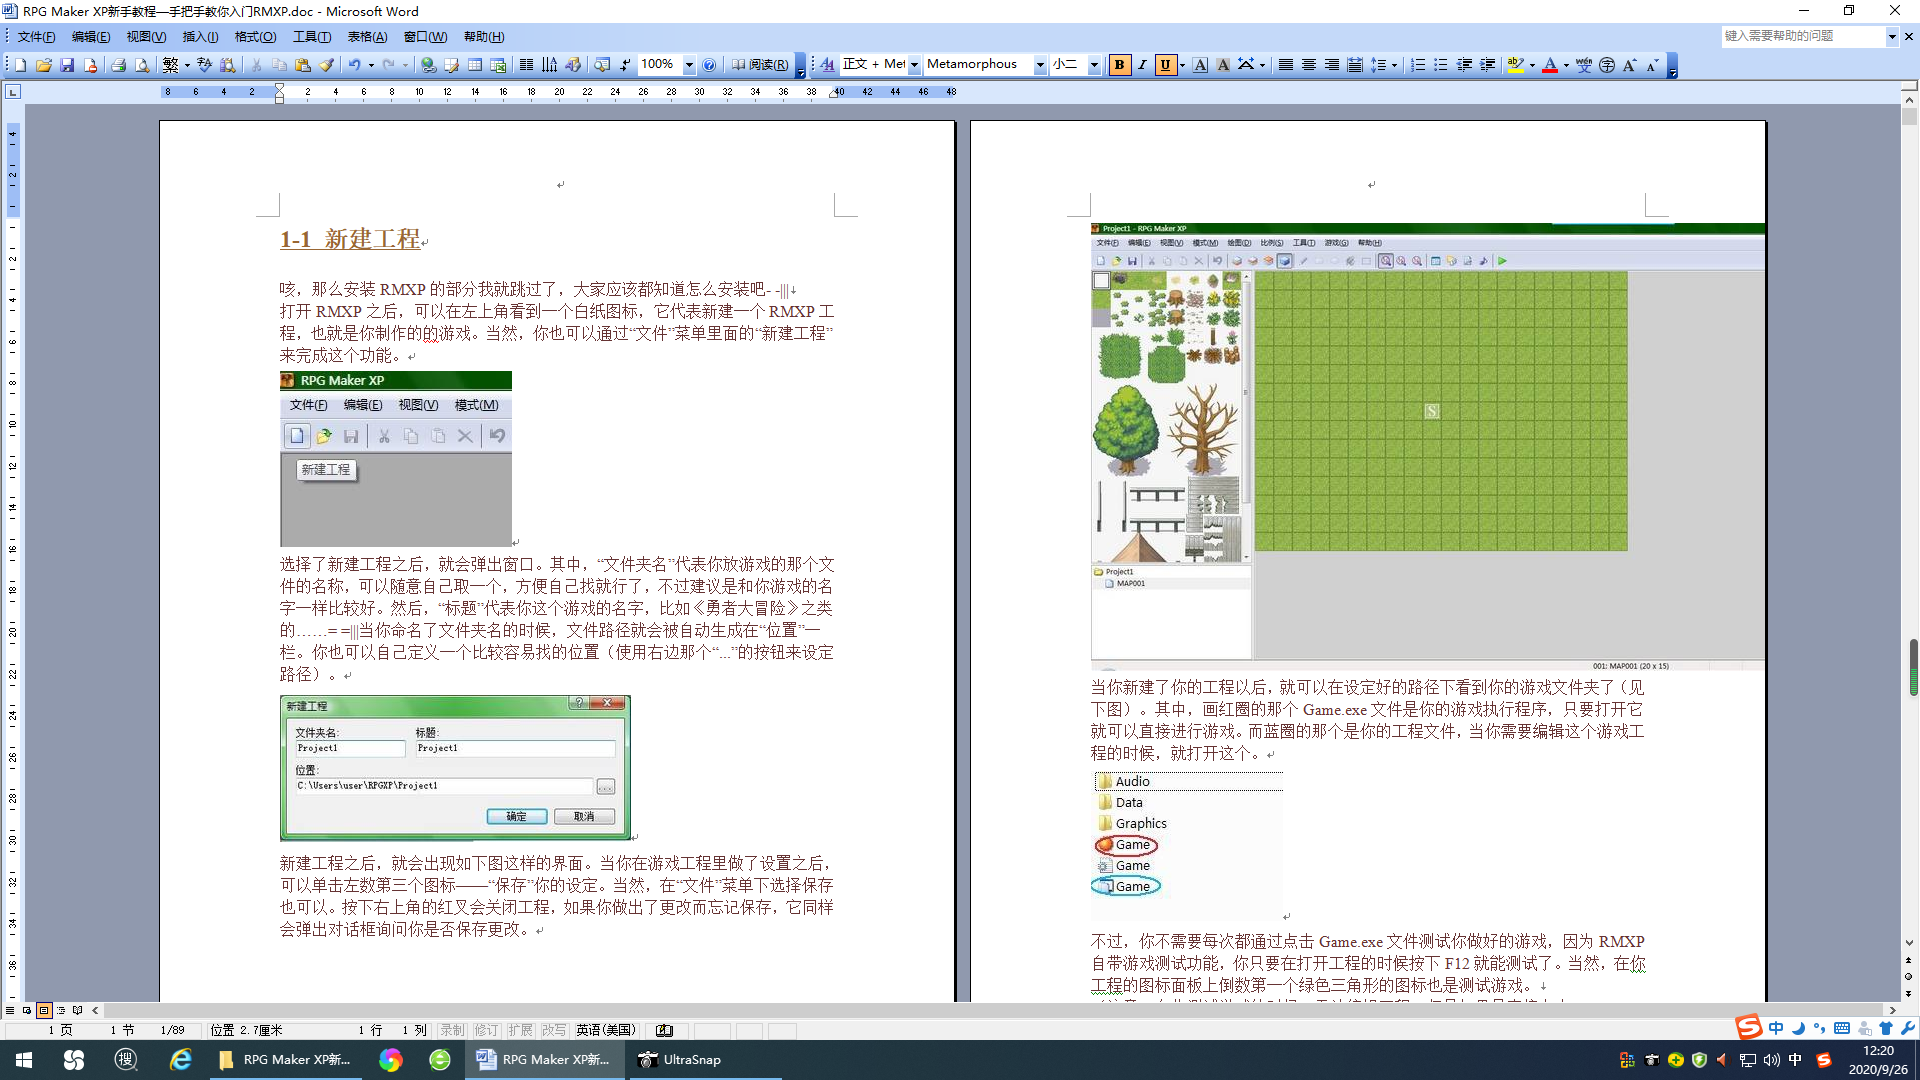Viewport: 1920px width, 1080px height.
Task: Open the font size dropdown showing 小二
Action: coord(1094,65)
